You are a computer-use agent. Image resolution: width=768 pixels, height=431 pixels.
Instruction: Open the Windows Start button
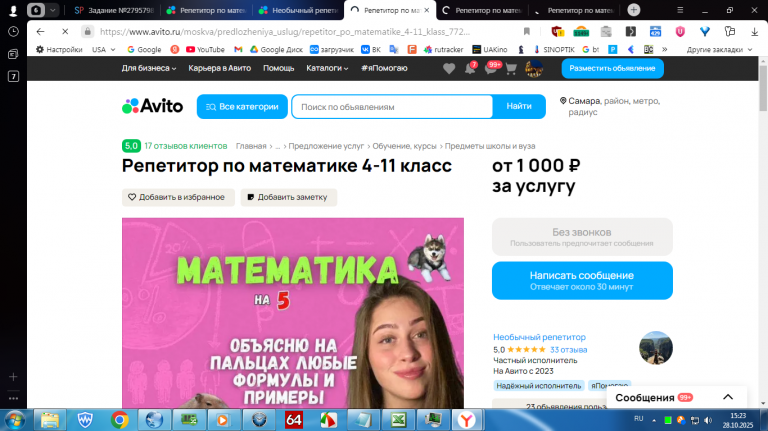(14, 420)
